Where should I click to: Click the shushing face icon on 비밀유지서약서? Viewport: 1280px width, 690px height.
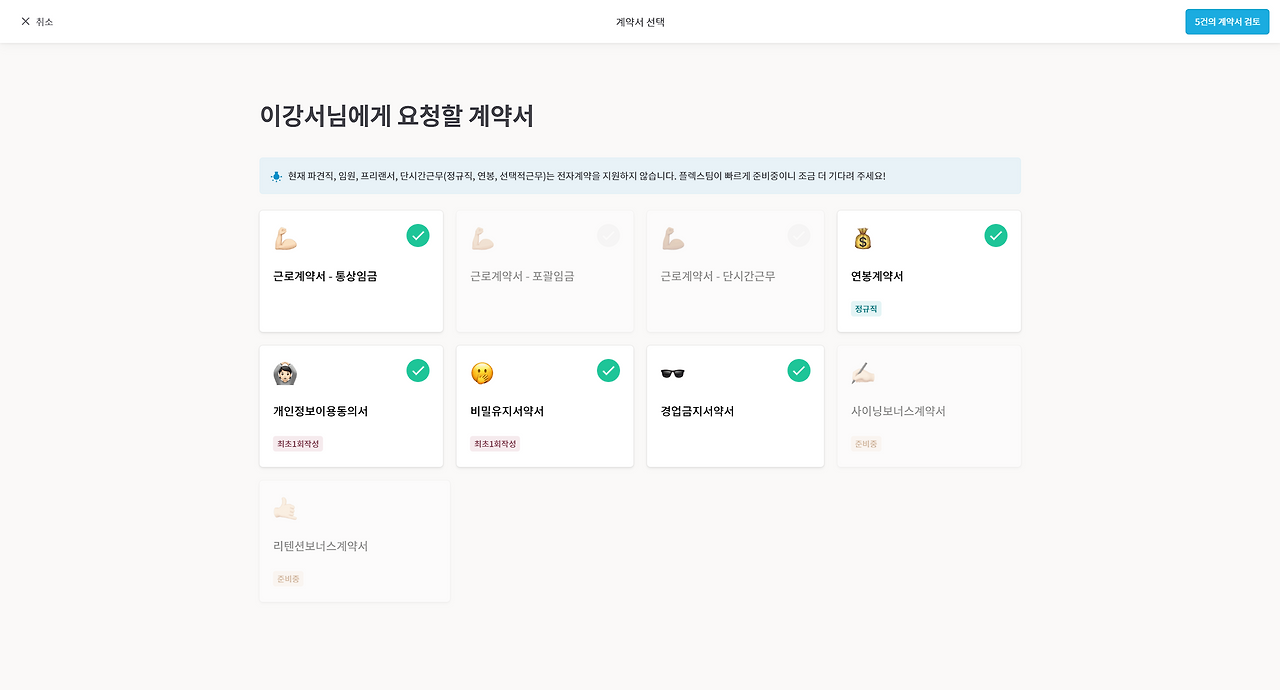482,374
